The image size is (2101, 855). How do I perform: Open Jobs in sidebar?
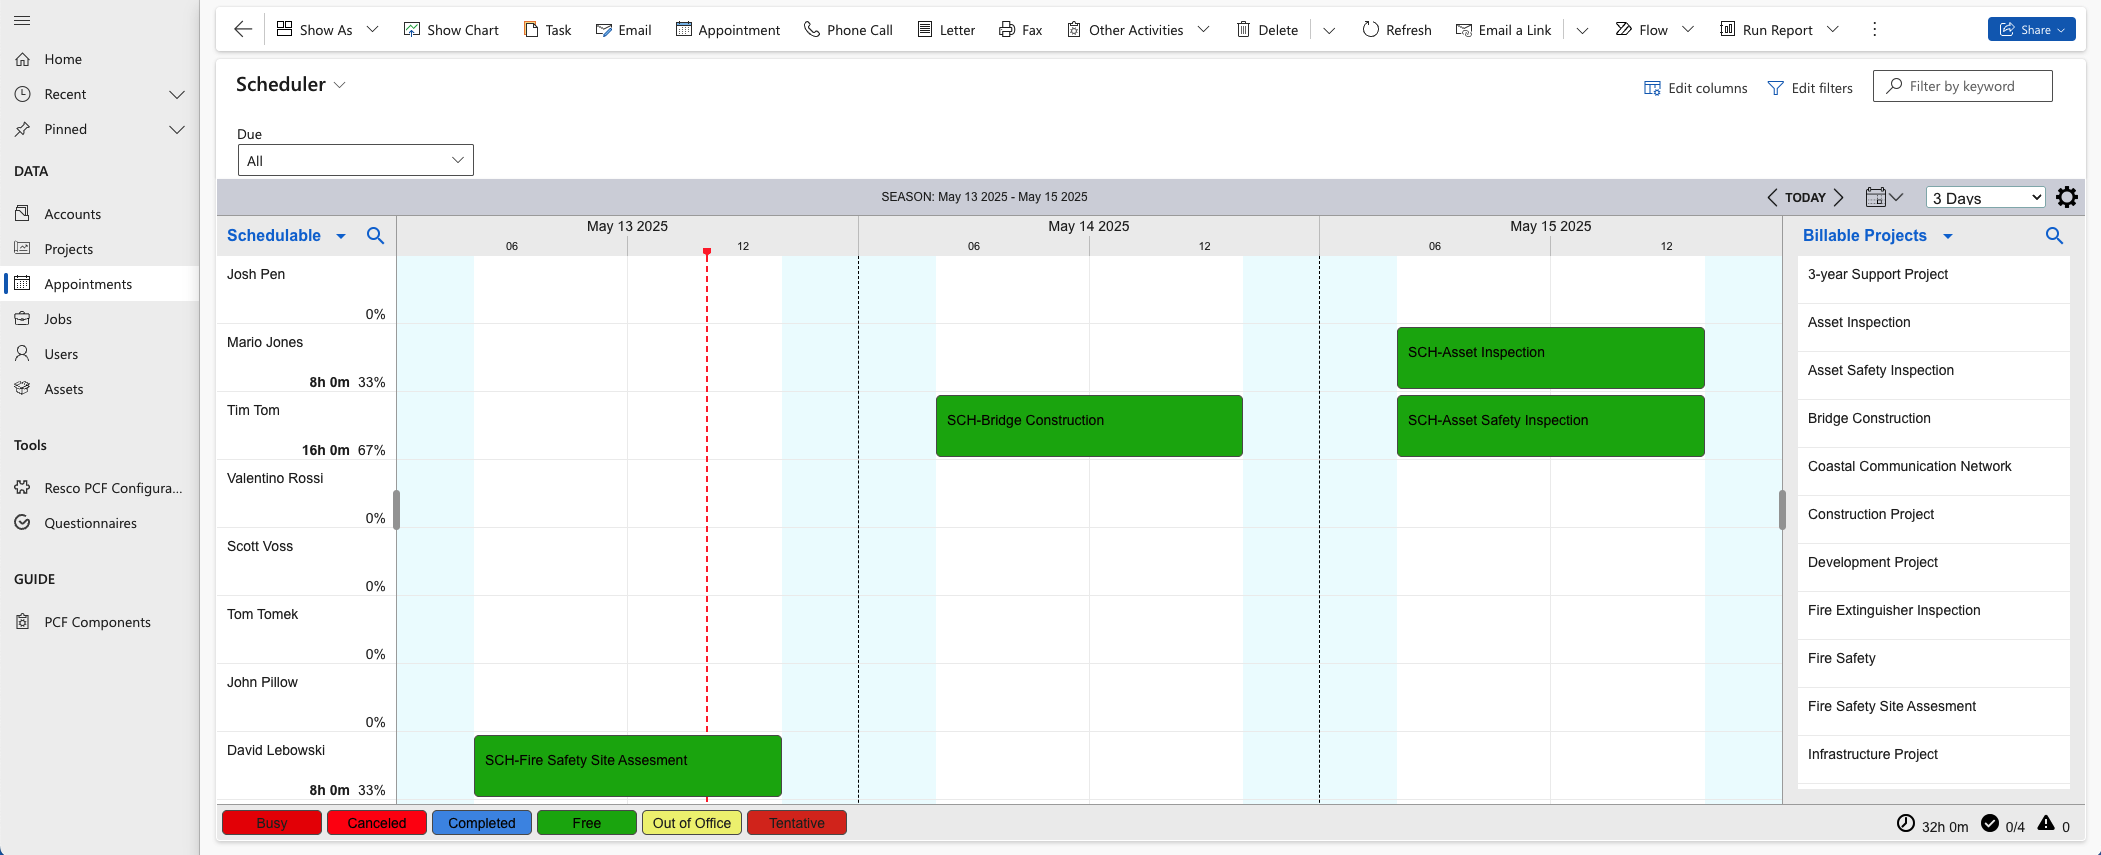tap(100, 319)
